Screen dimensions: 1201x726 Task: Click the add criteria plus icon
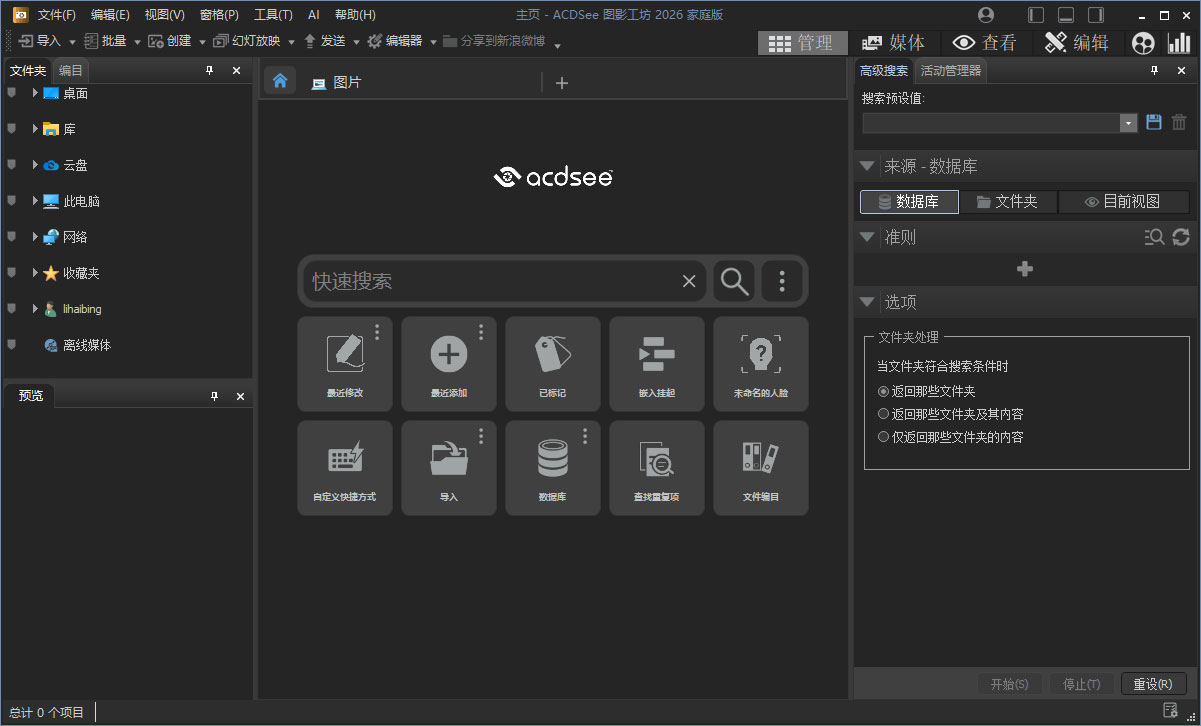(1024, 268)
